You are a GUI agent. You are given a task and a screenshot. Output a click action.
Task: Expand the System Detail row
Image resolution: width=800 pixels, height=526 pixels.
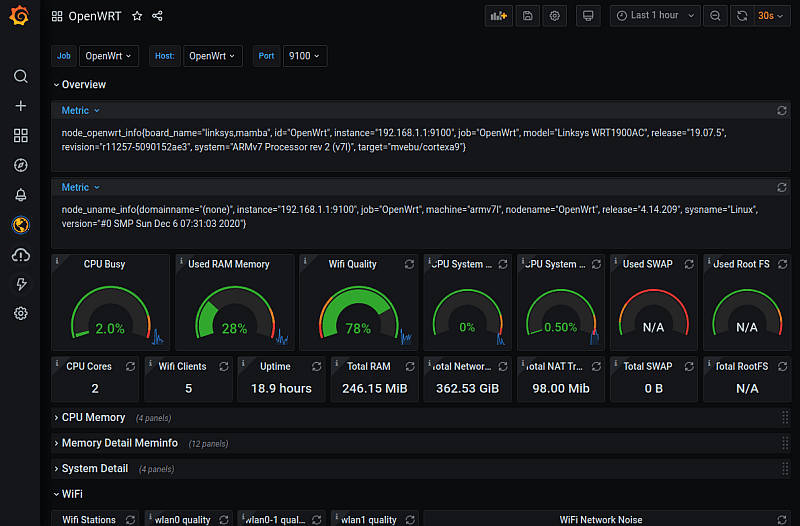[x=94, y=468]
